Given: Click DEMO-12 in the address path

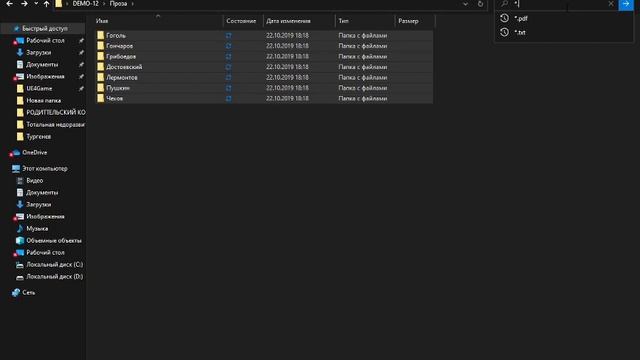Looking at the screenshot, I should coord(86,4).
